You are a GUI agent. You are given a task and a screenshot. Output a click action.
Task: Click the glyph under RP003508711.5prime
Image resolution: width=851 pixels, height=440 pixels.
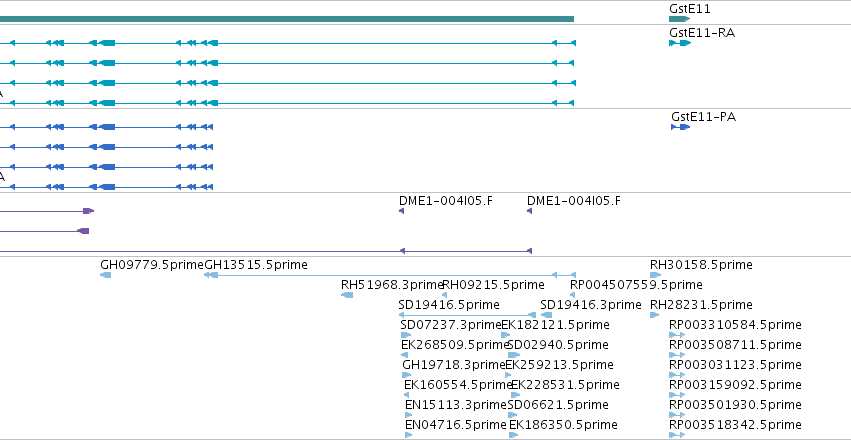[x=677, y=355]
